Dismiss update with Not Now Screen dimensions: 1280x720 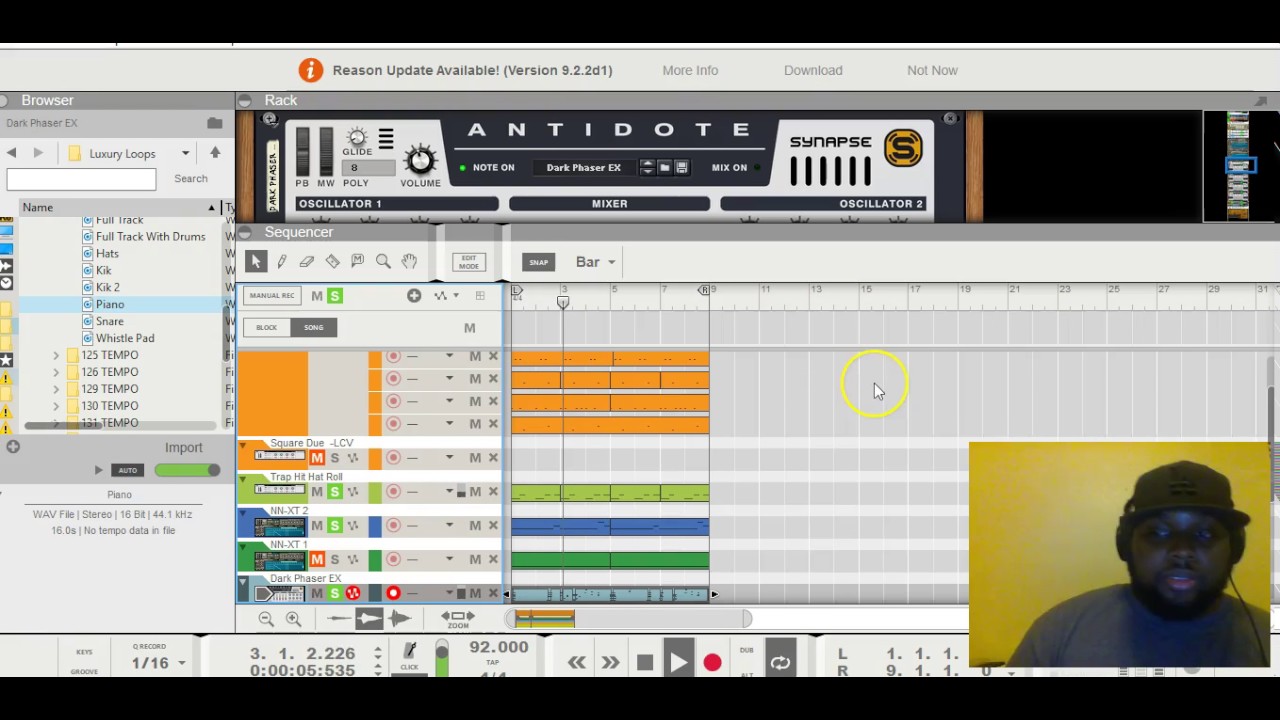932,70
